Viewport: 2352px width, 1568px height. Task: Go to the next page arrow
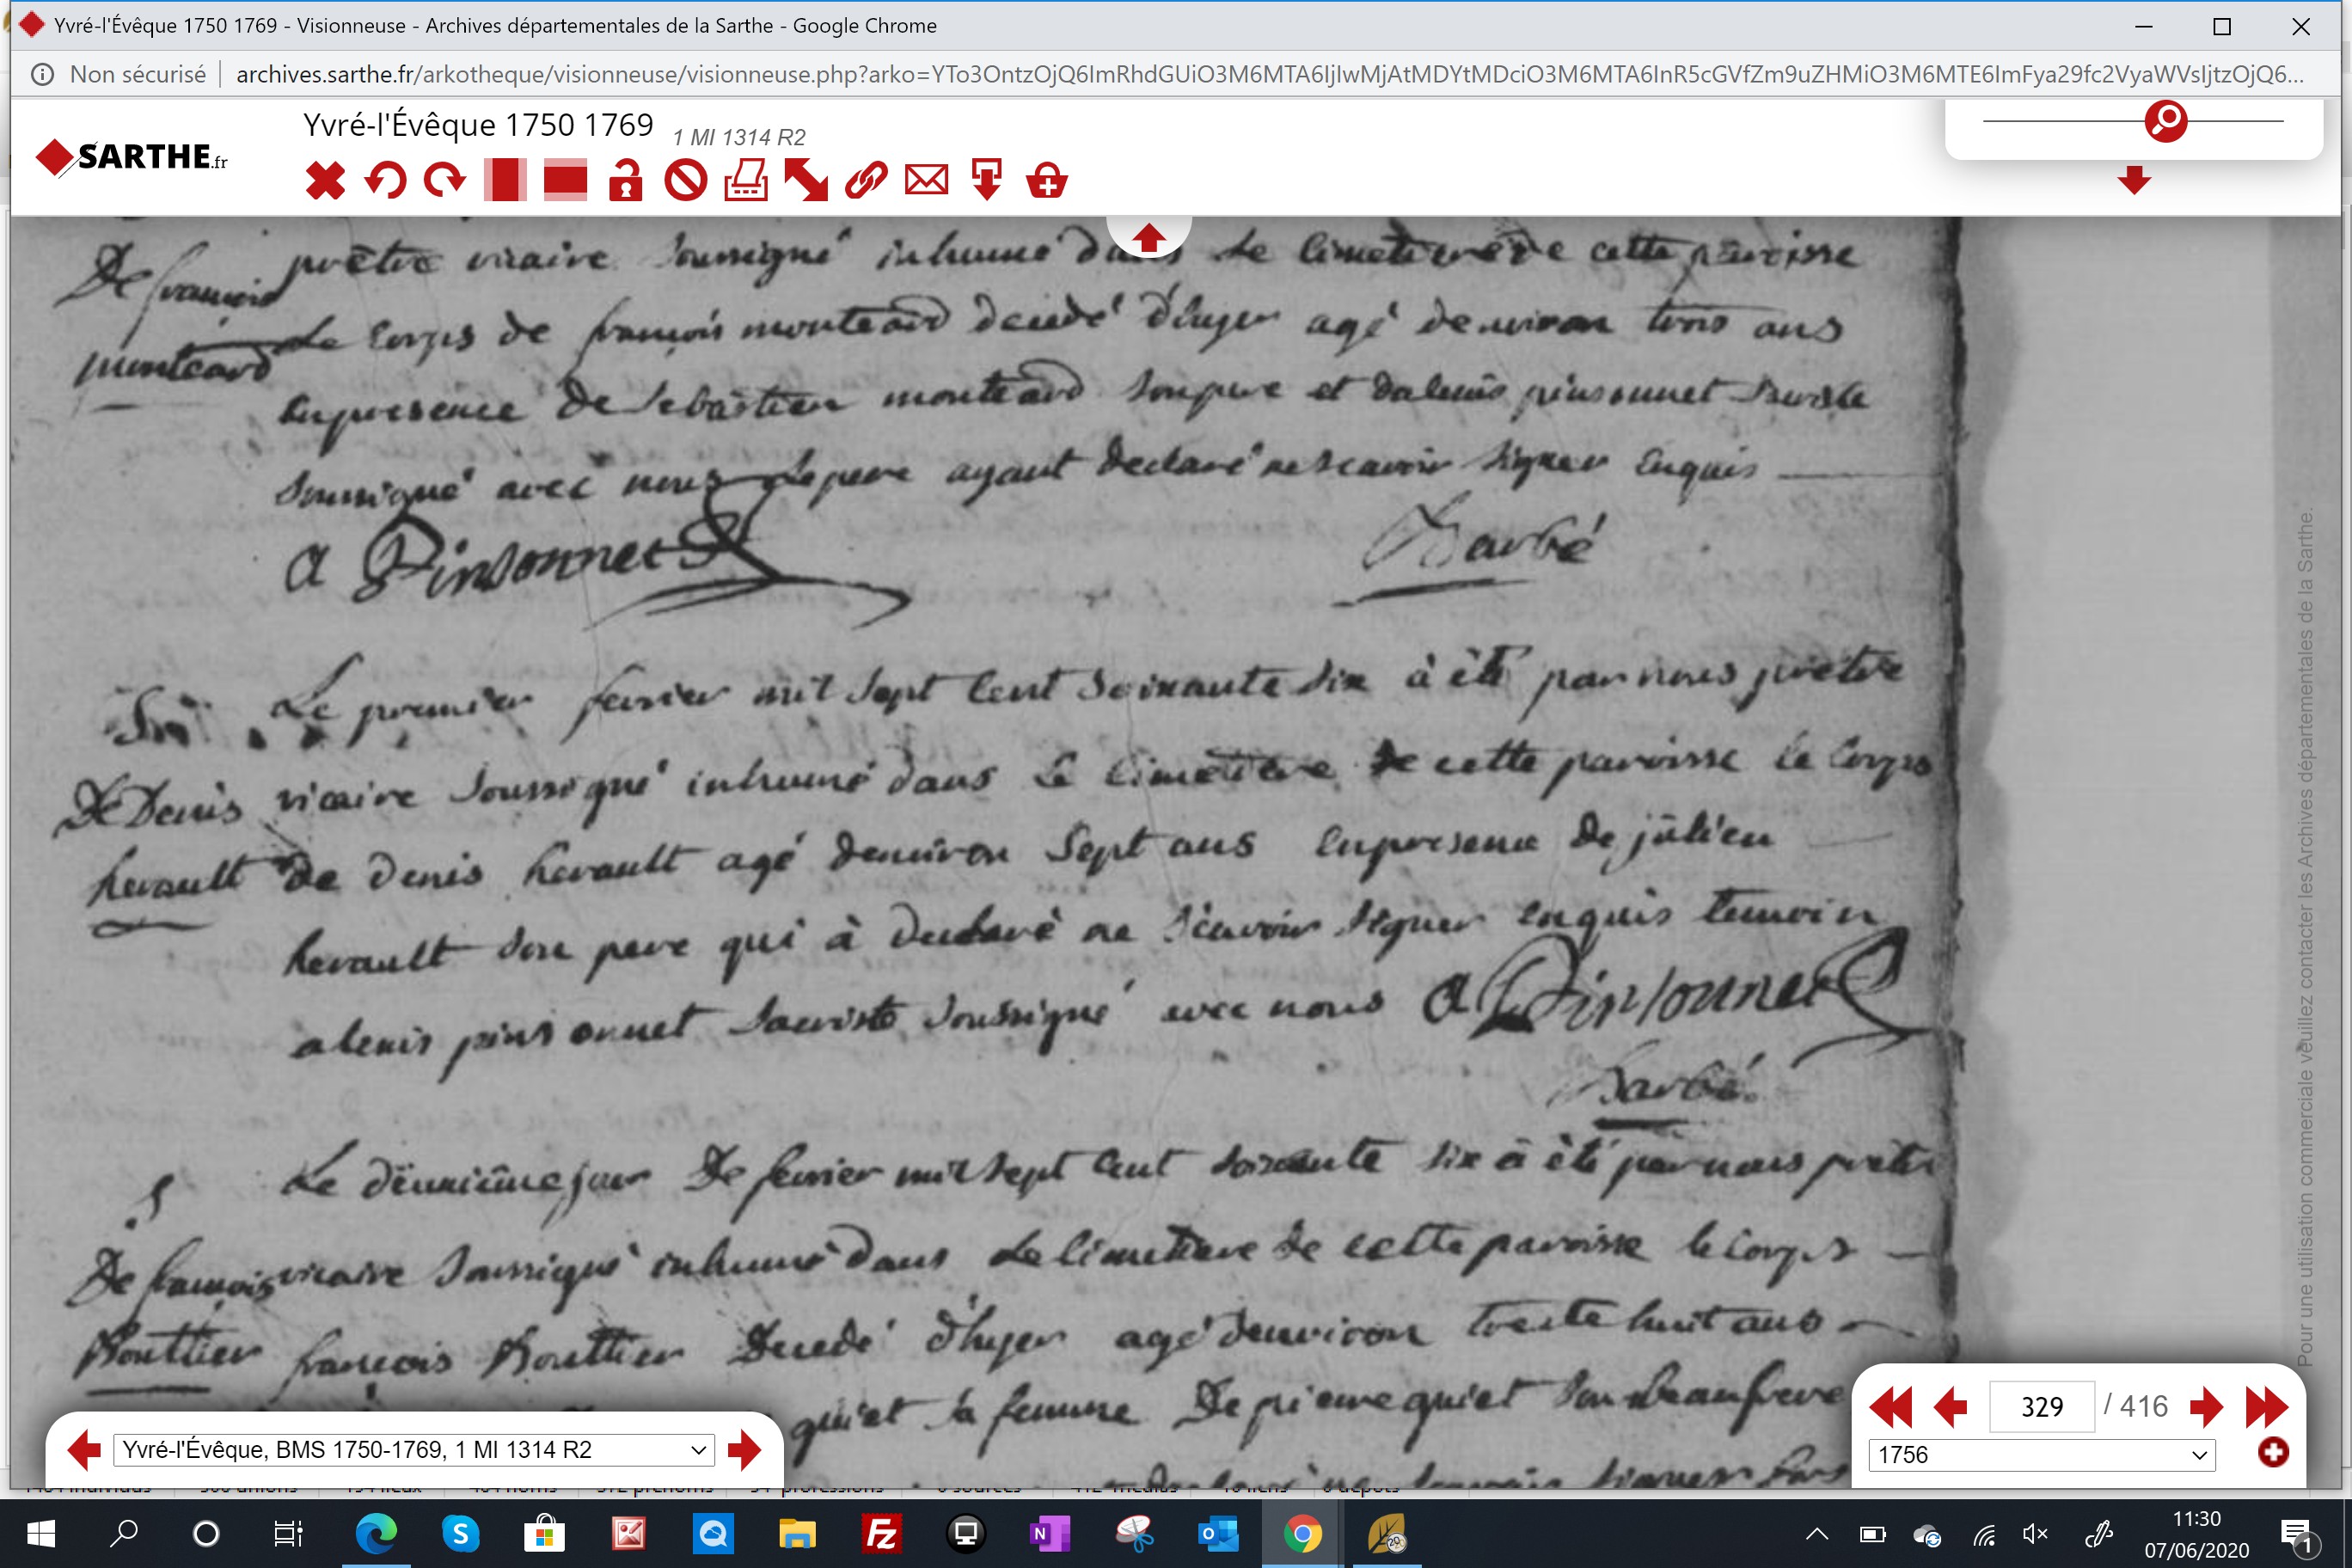[2205, 1407]
